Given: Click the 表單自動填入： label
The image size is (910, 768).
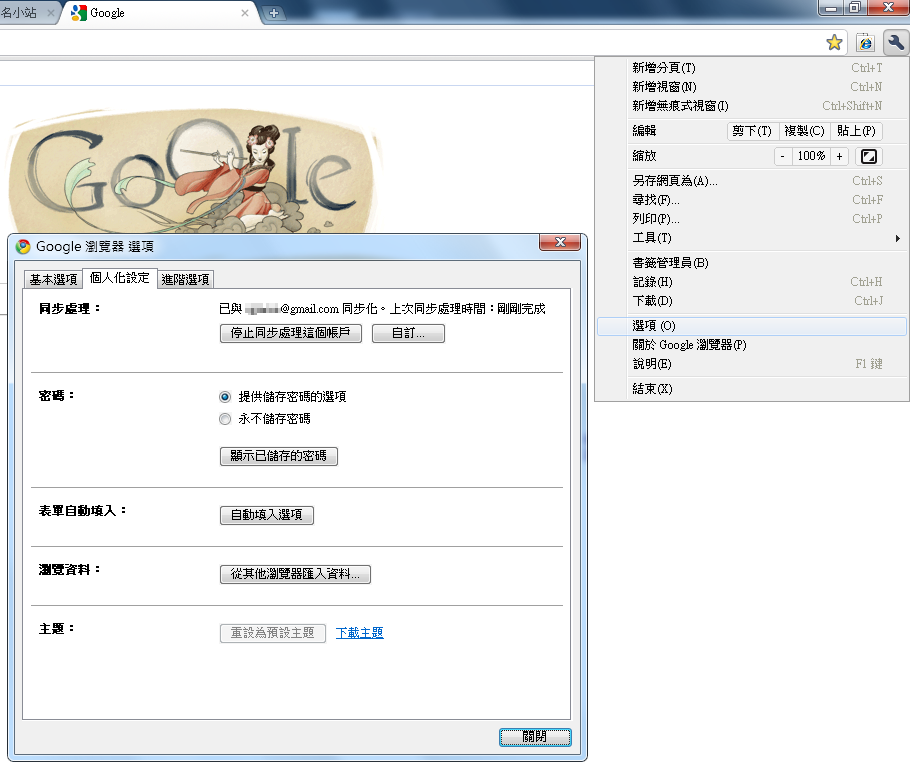Looking at the screenshot, I should [x=82, y=511].
